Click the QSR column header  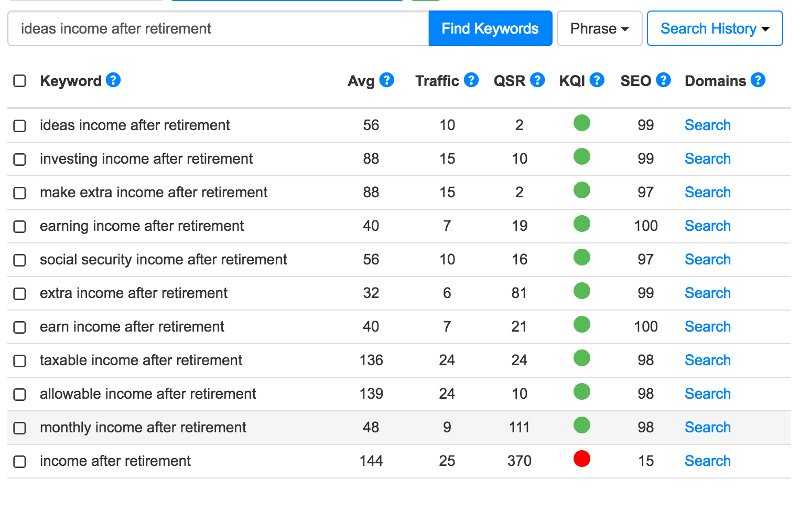point(509,81)
